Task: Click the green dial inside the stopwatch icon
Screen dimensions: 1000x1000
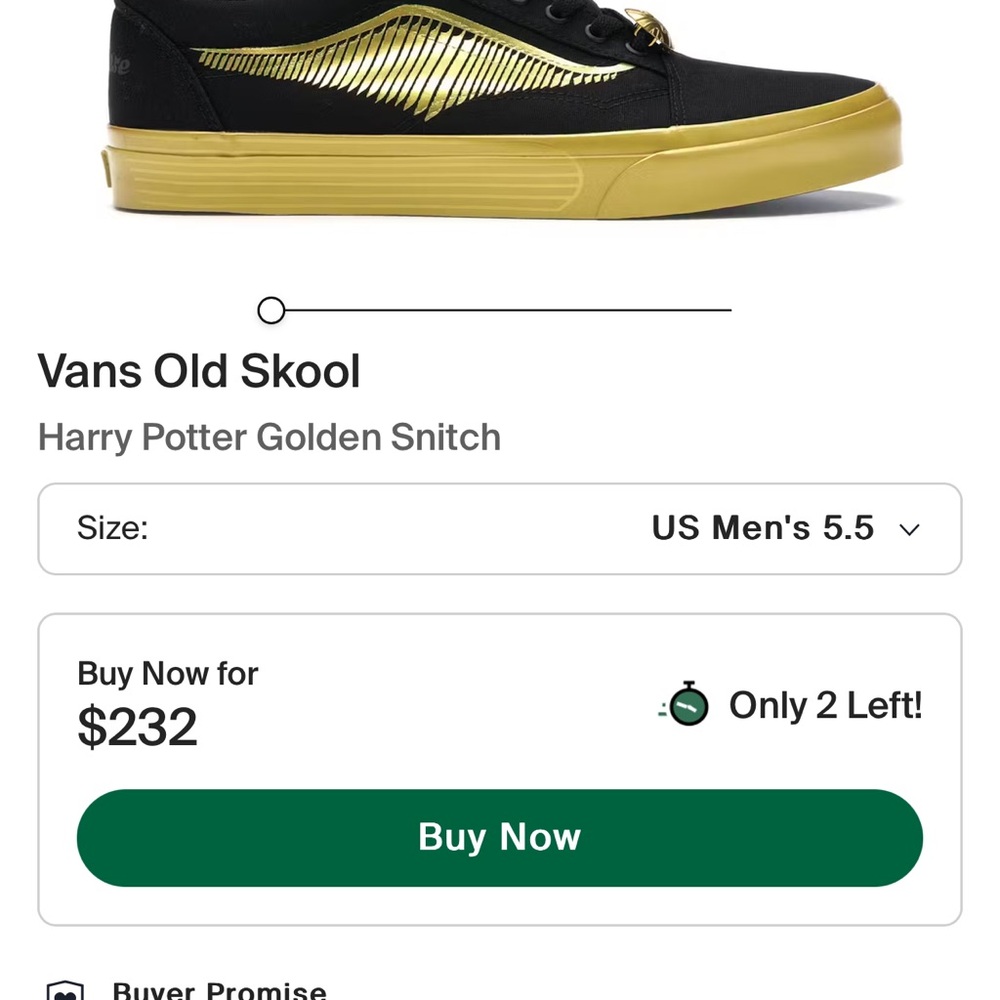Action: click(x=688, y=708)
